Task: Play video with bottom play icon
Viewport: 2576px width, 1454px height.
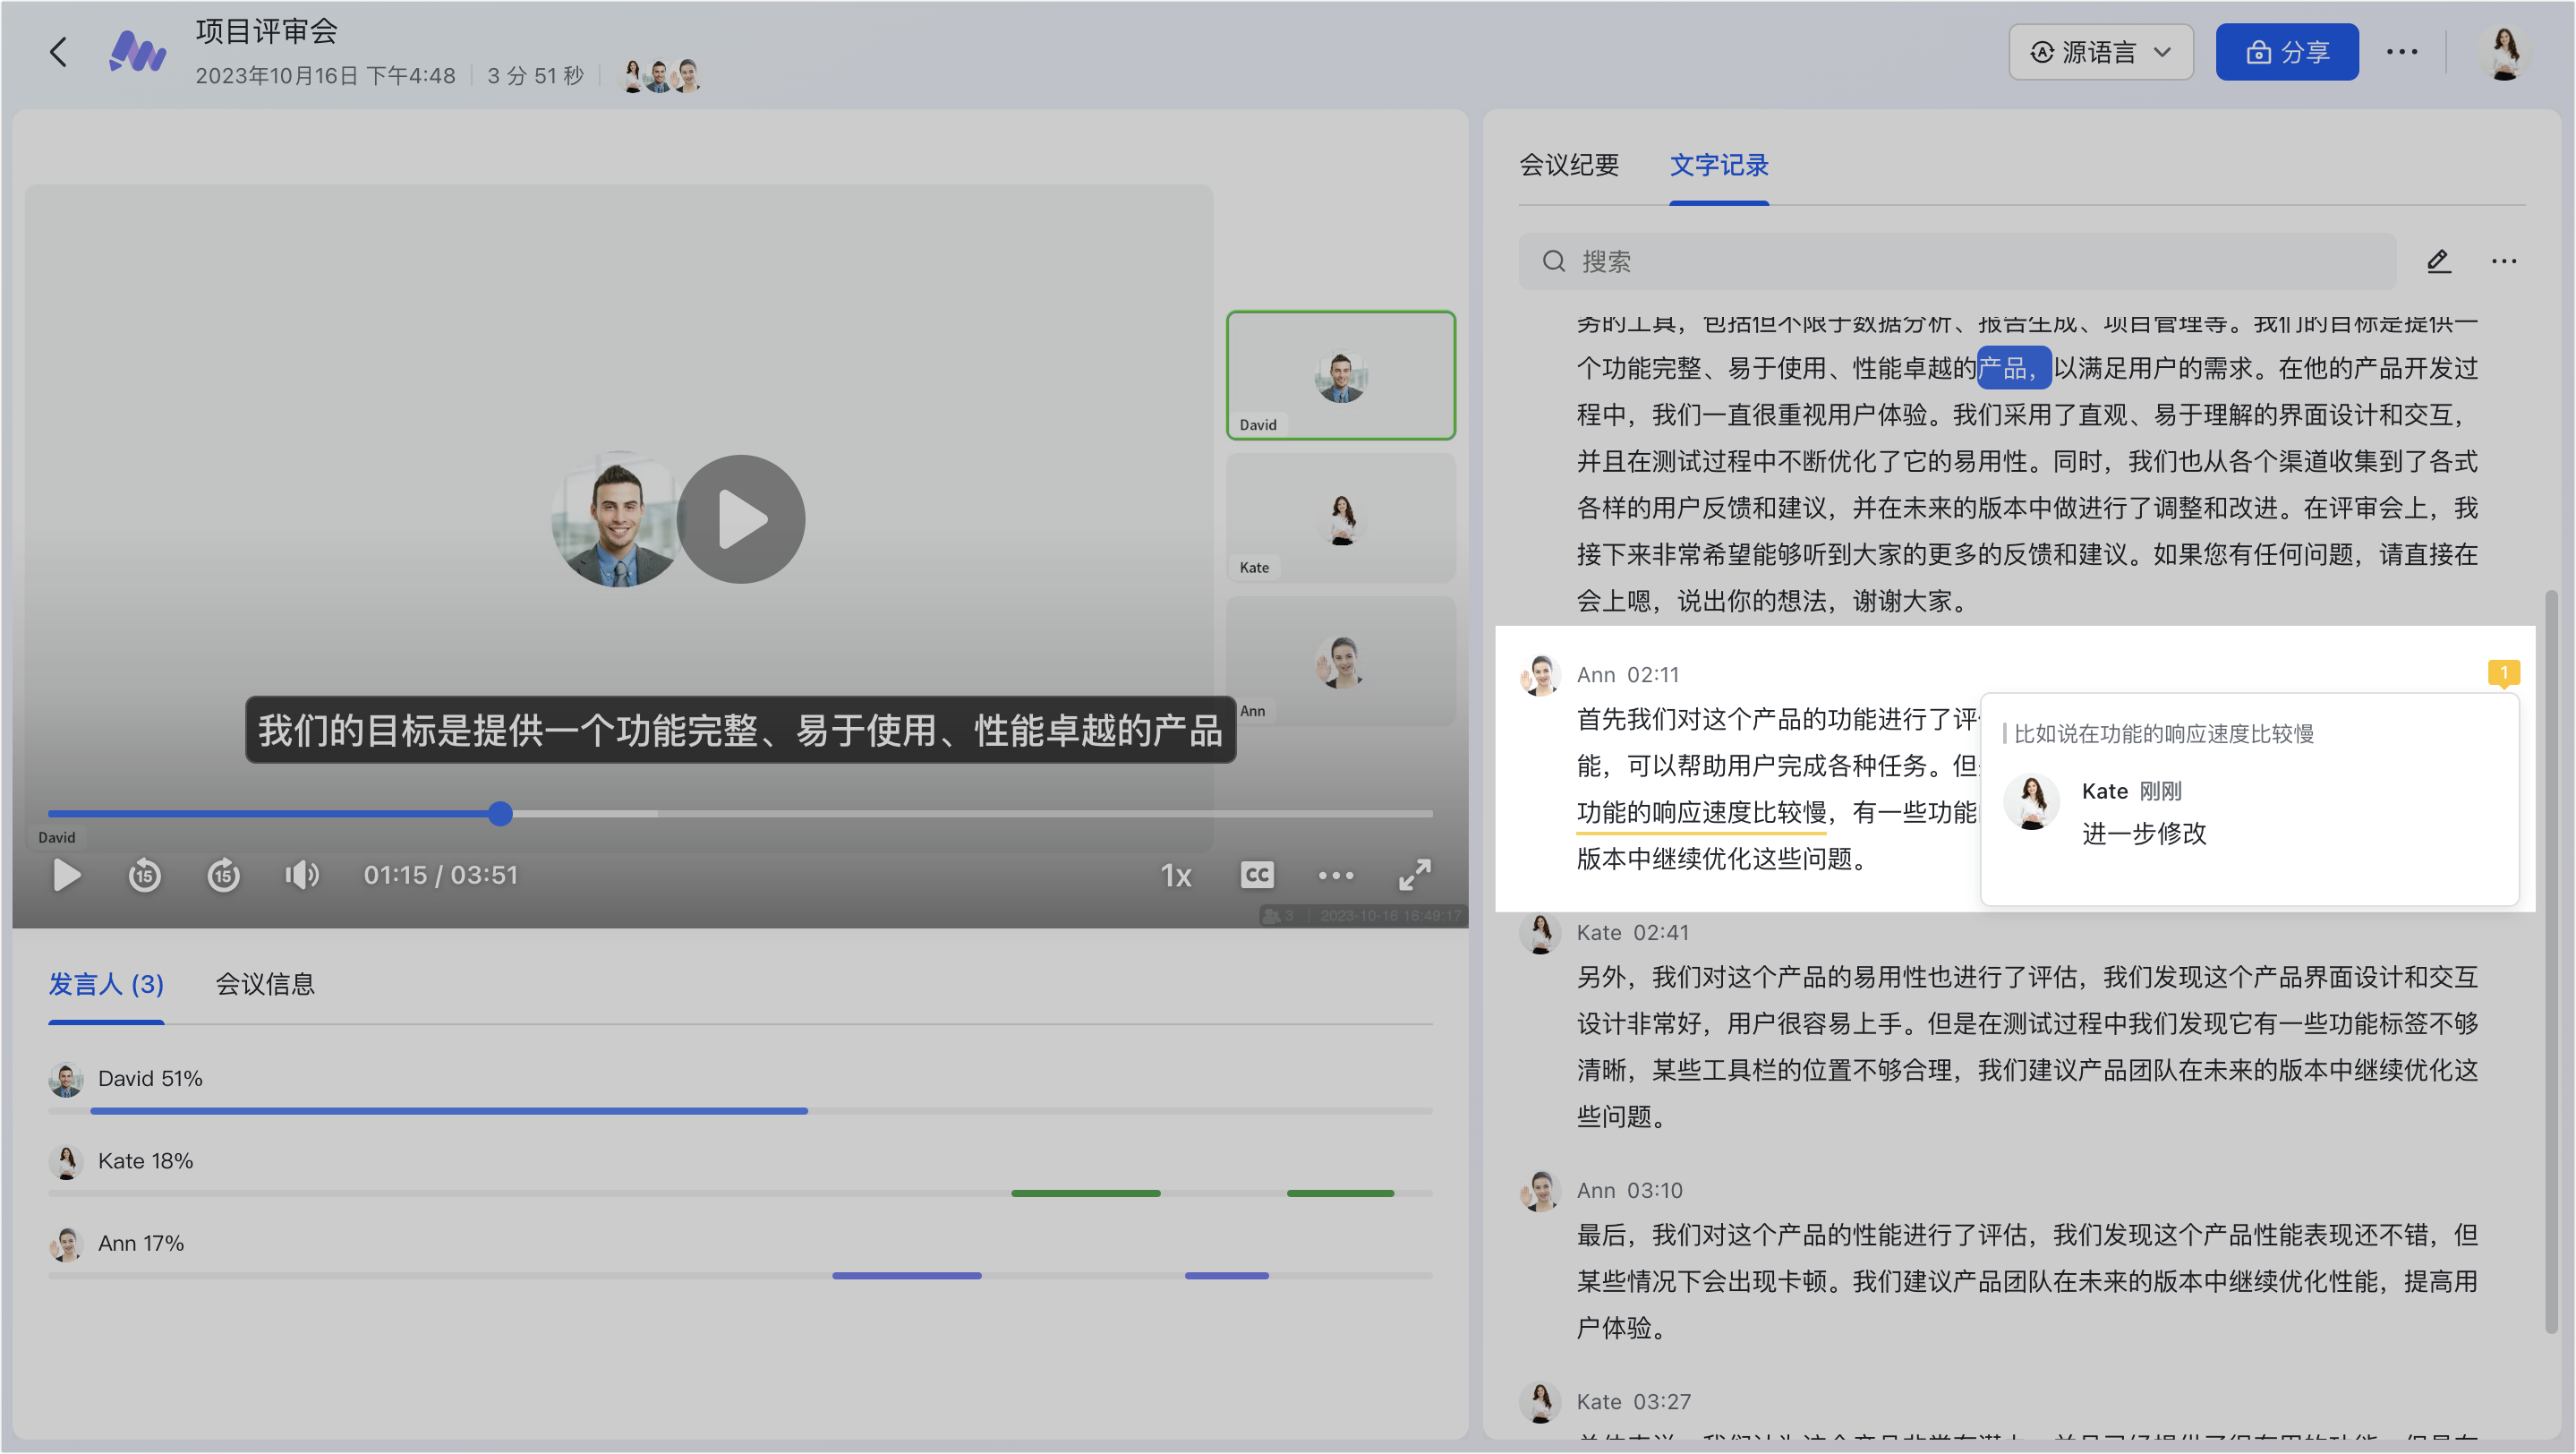Action: pyautogui.click(x=66, y=875)
